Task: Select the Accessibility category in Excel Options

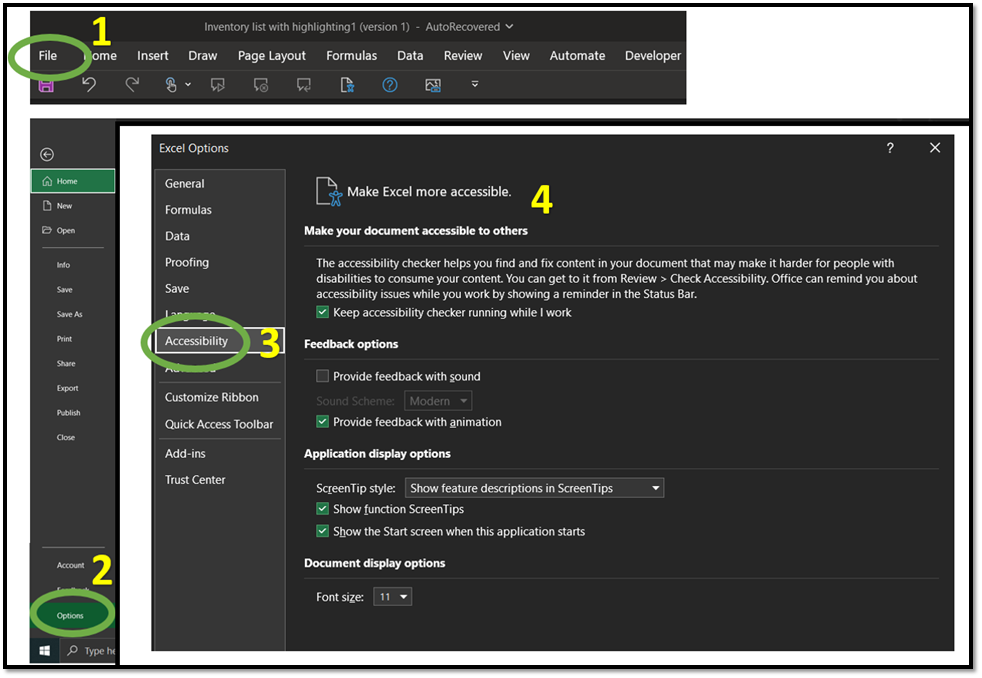Action: tap(197, 341)
